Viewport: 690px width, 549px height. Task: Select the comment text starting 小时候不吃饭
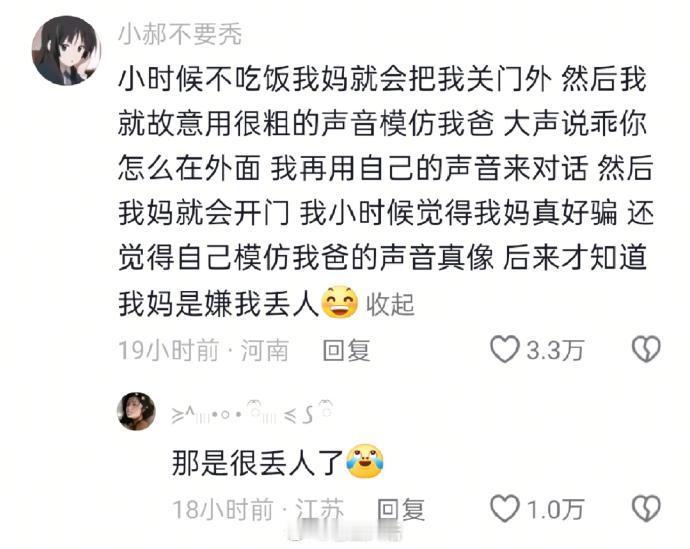385,191
